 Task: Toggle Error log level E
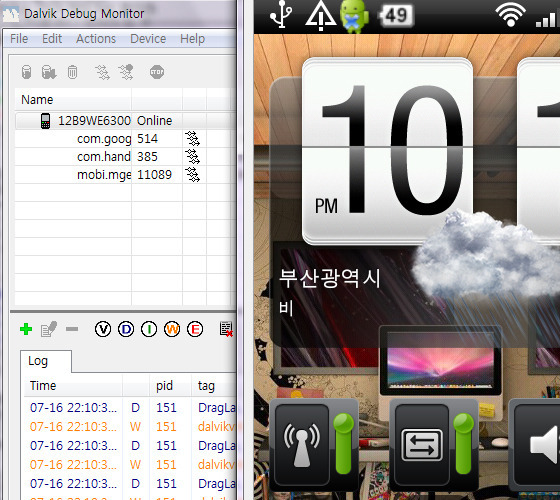click(195, 329)
